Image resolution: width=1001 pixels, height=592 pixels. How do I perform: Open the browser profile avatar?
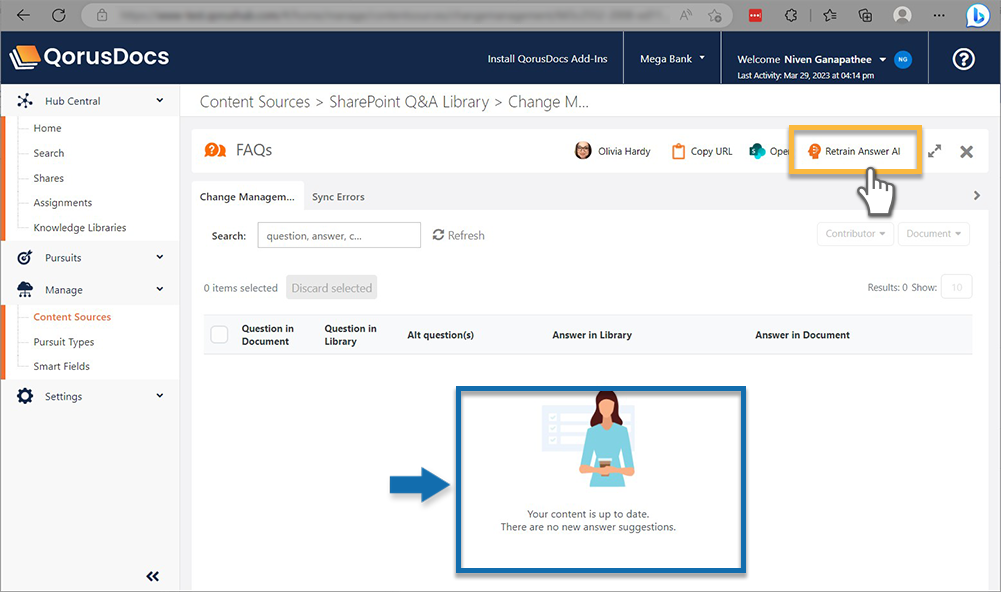click(902, 15)
